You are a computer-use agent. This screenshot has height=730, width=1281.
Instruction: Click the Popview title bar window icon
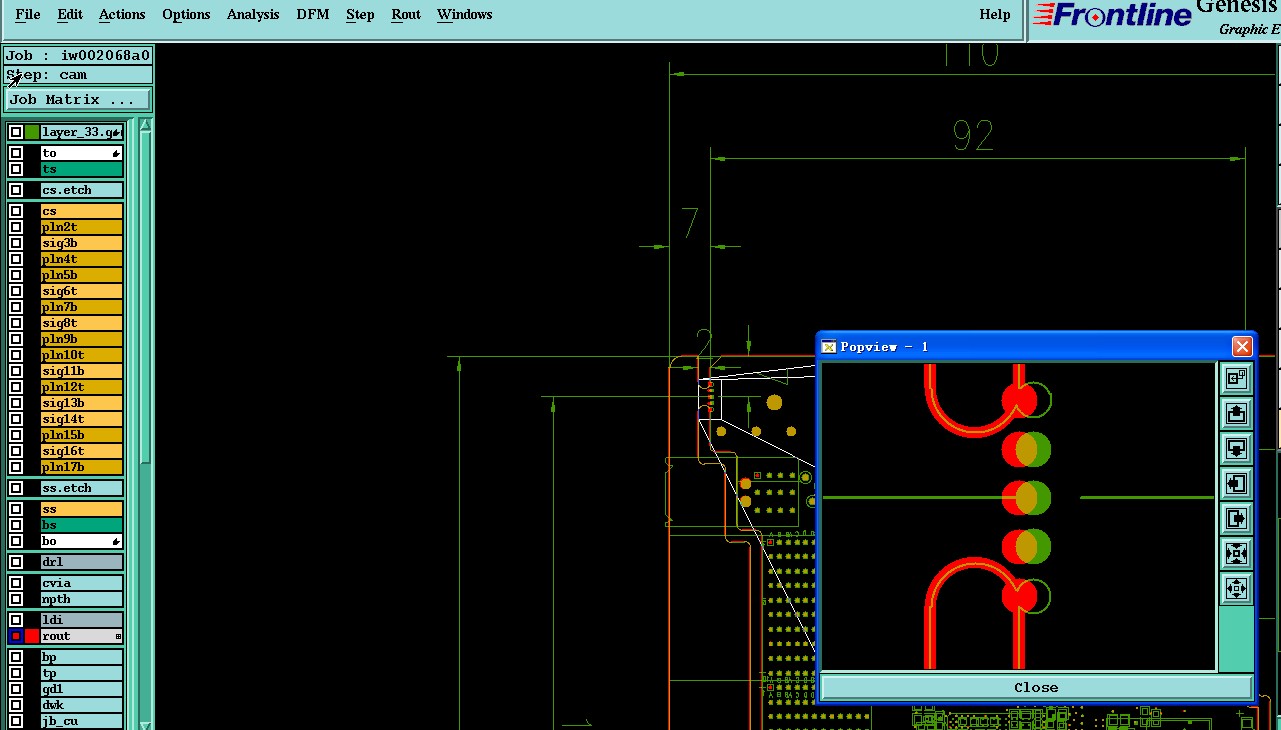(828, 346)
